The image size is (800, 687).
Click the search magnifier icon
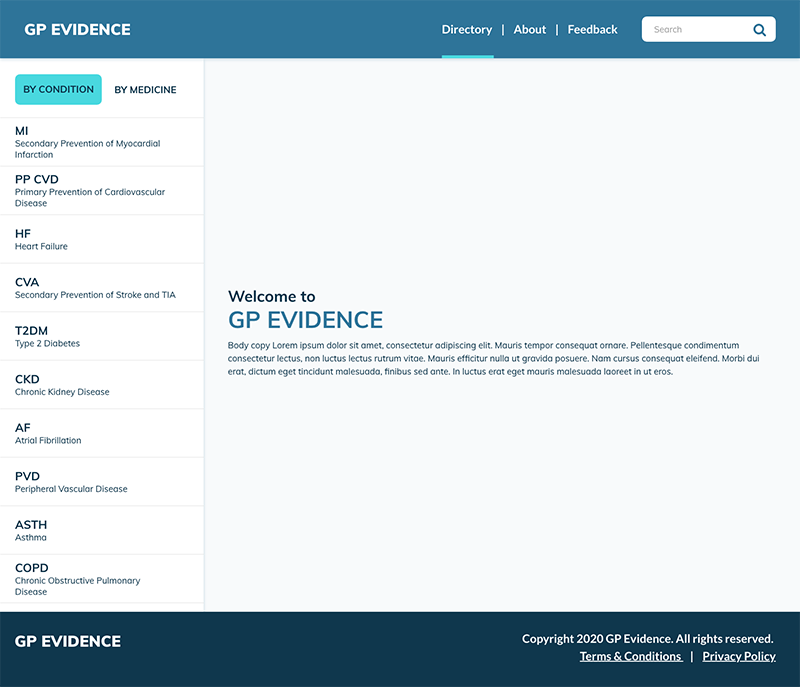[759, 30]
